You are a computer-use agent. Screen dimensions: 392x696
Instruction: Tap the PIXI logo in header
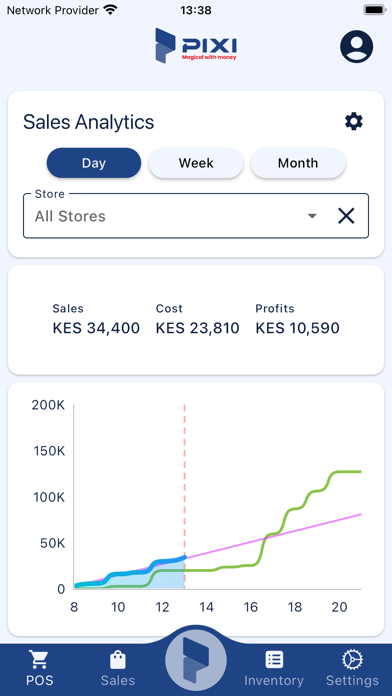click(196, 45)
